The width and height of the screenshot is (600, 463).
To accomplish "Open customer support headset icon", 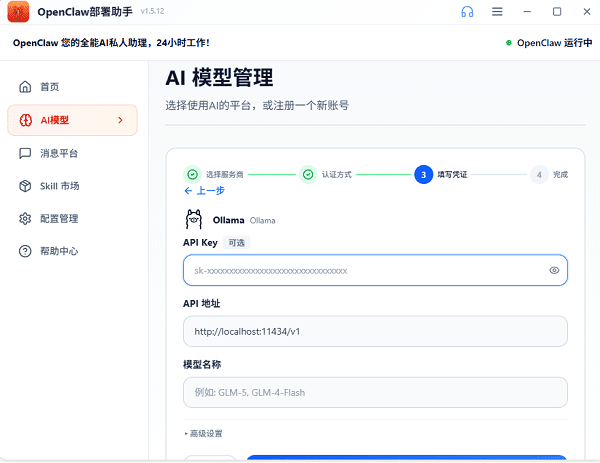I will click(x=467, y=12).
